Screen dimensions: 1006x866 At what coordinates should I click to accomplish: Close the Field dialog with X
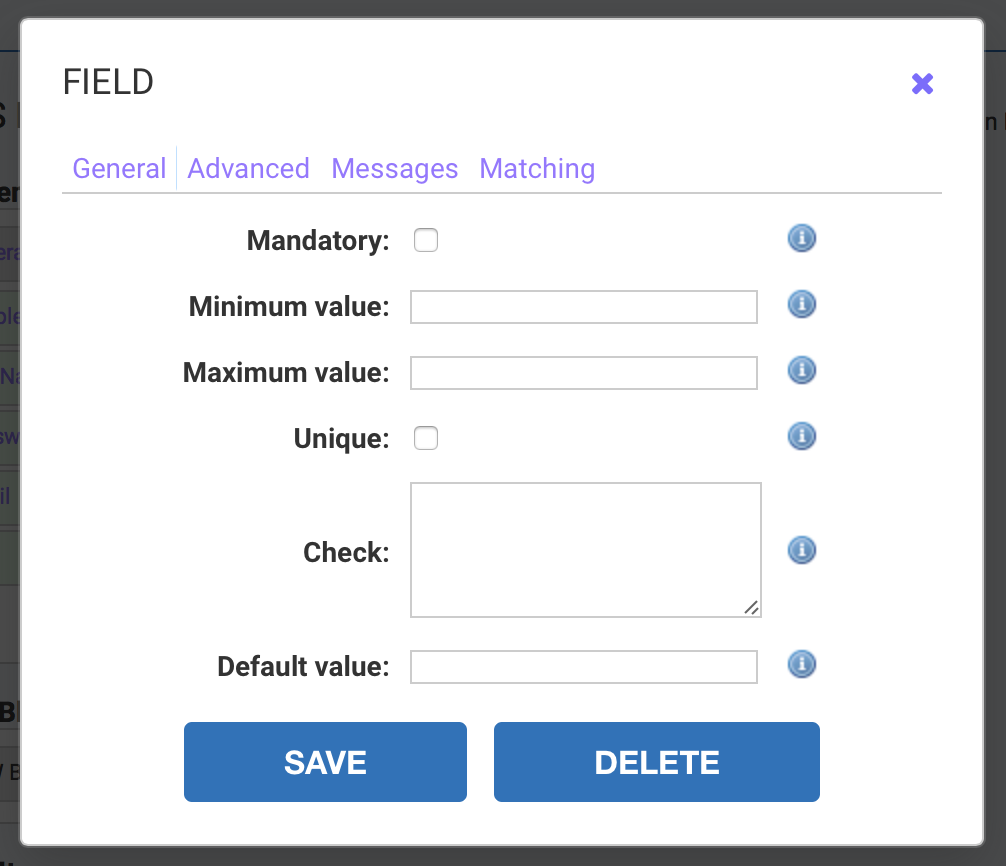[922, 84]
